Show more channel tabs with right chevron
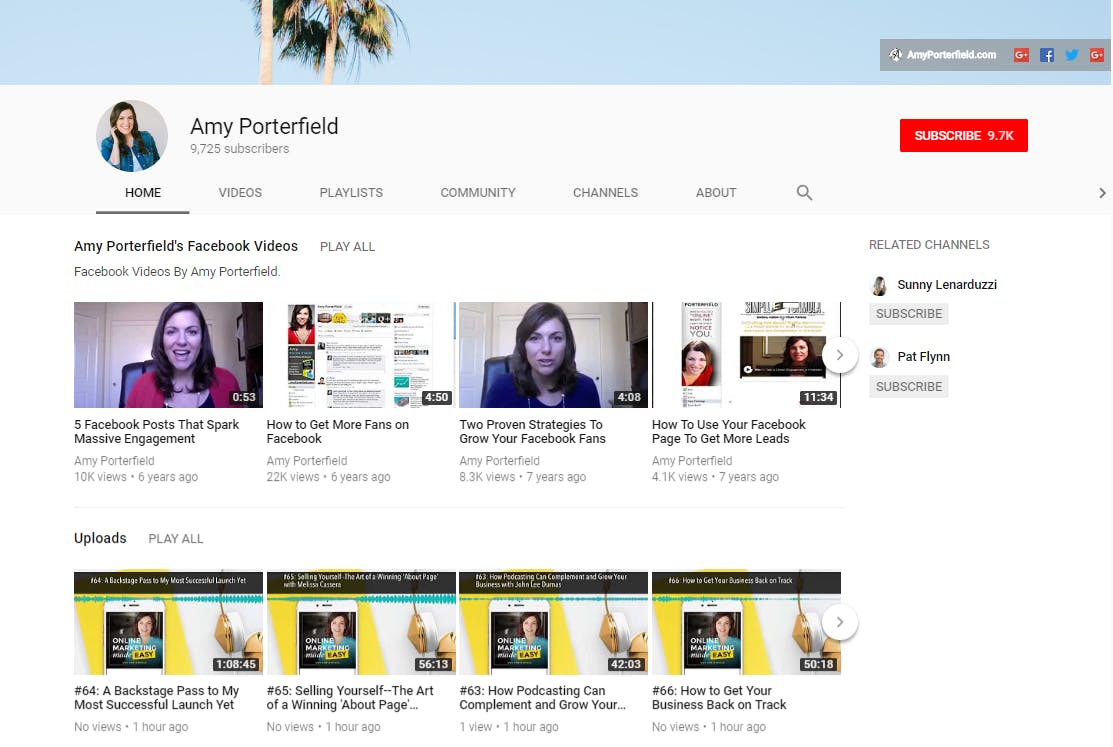Viewport: 1113px width, 747px height. (x=1102, y=192)
